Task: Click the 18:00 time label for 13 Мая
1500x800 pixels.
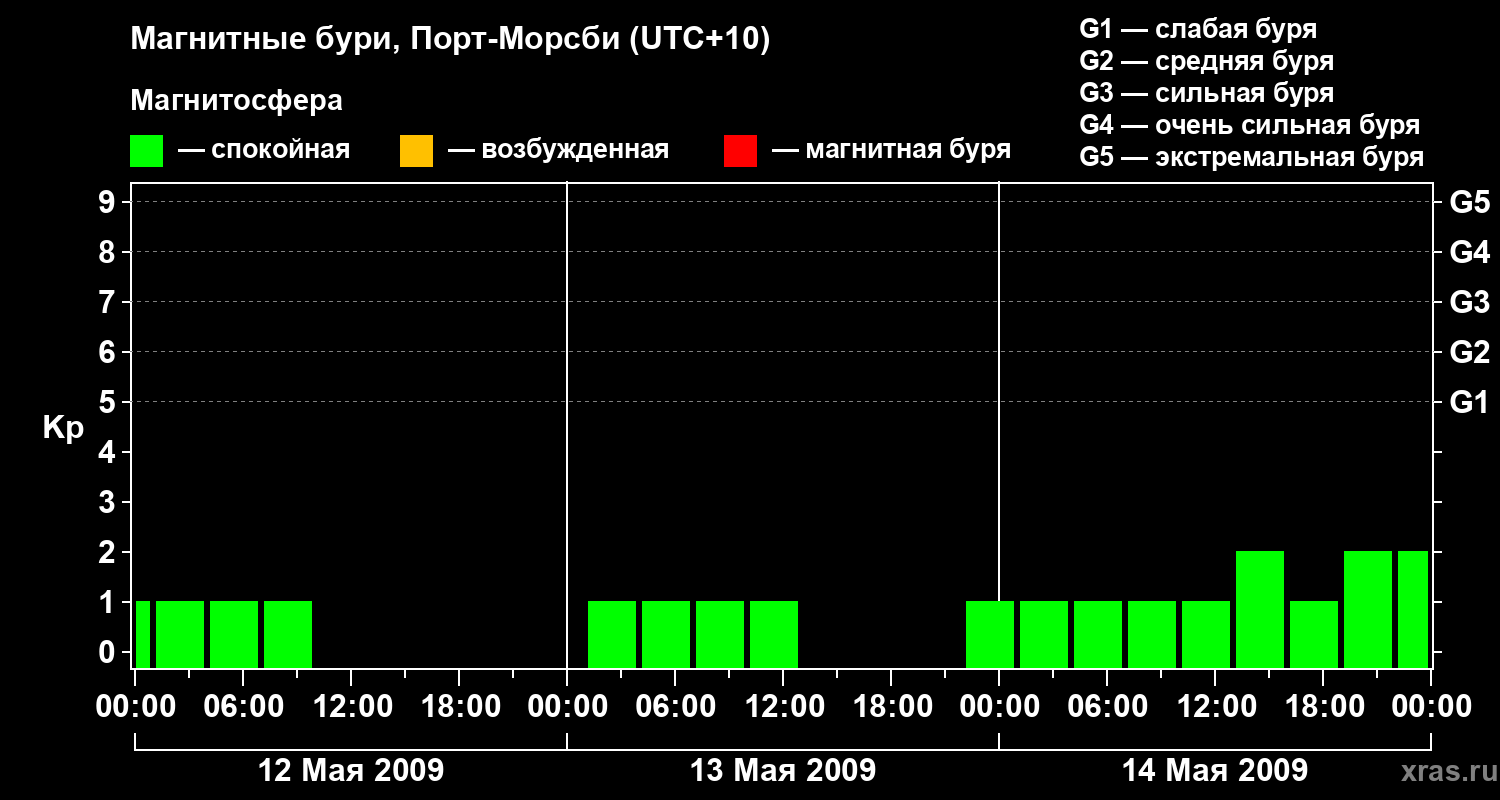Action: tap(891, 707)
